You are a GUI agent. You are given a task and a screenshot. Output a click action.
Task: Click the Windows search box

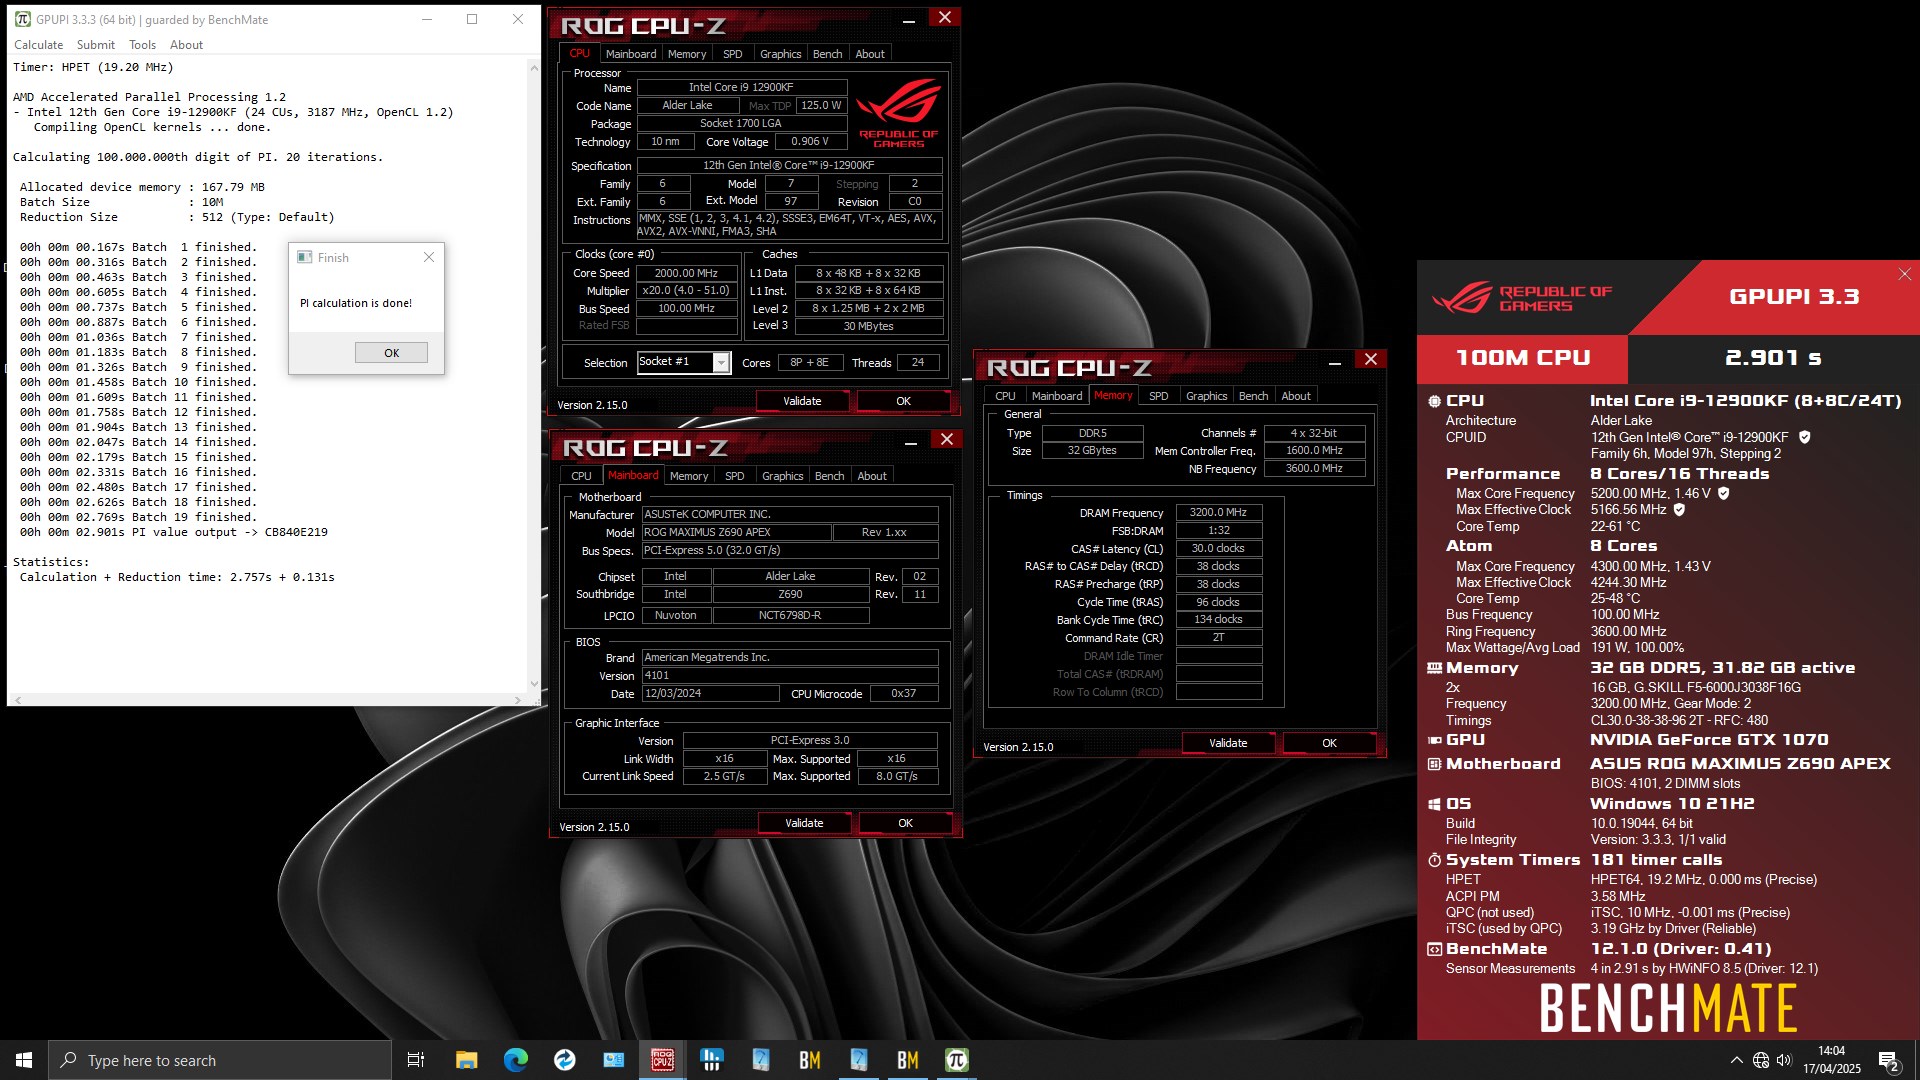click(220, 1060)
